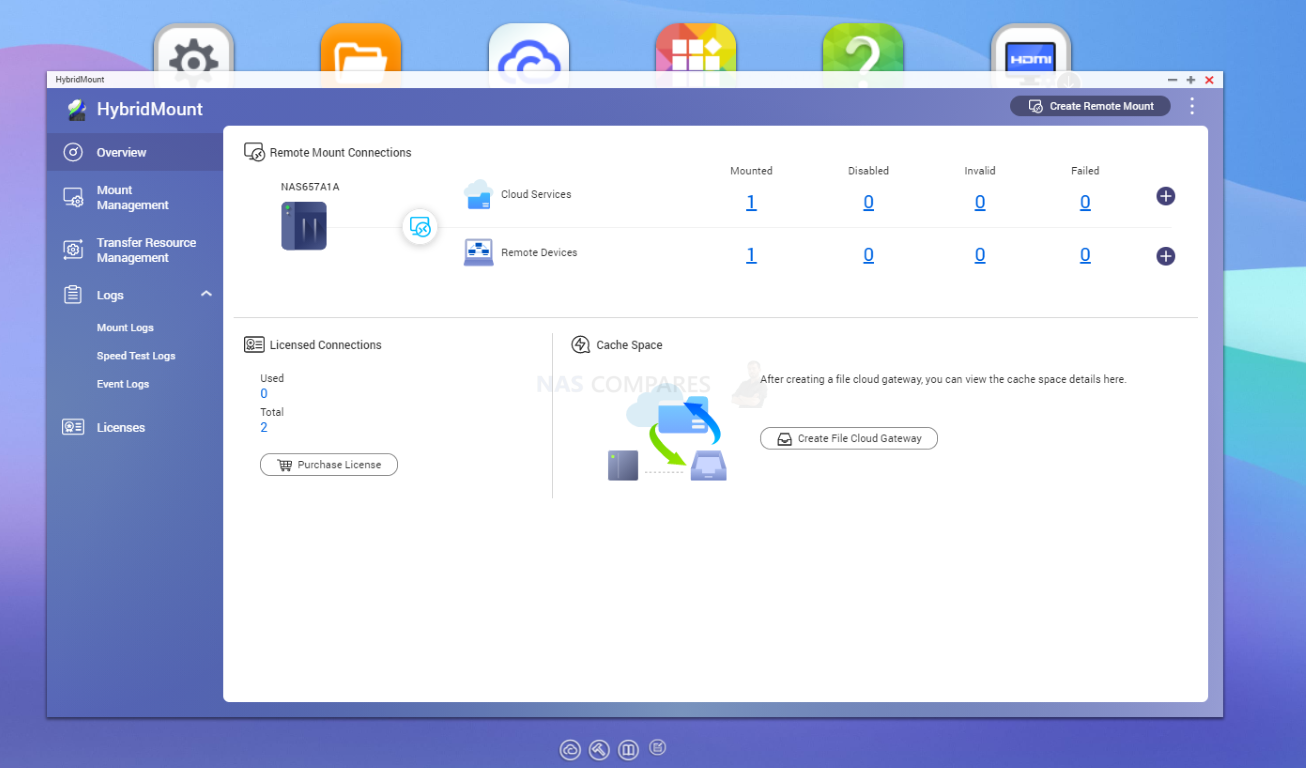Click the Purchase License button
Viewport: 1306px width, 768px height.
[x=329, y=465]
